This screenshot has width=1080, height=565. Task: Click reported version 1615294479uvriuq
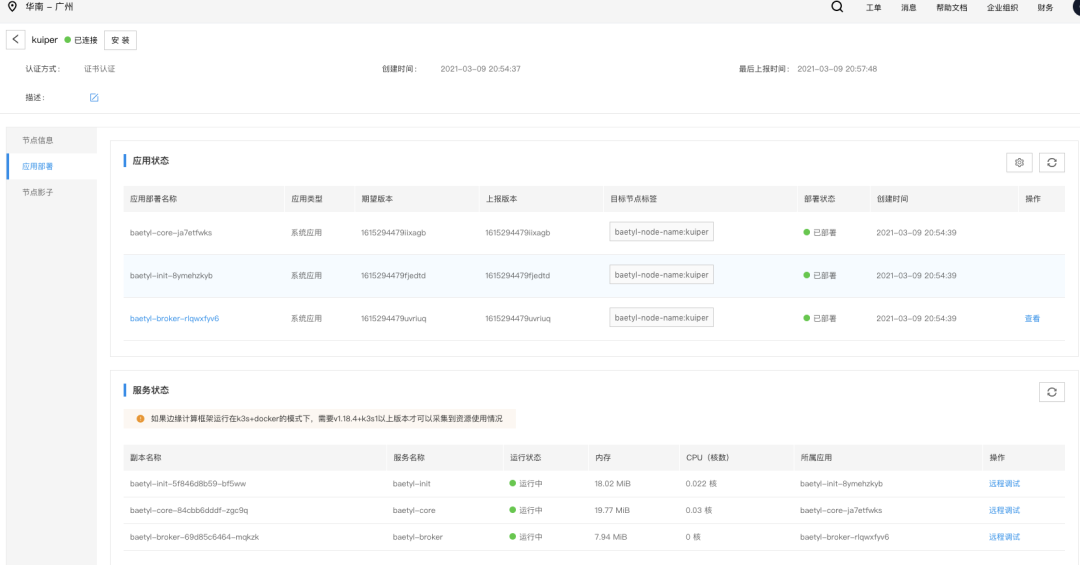[x=517, y=319]
